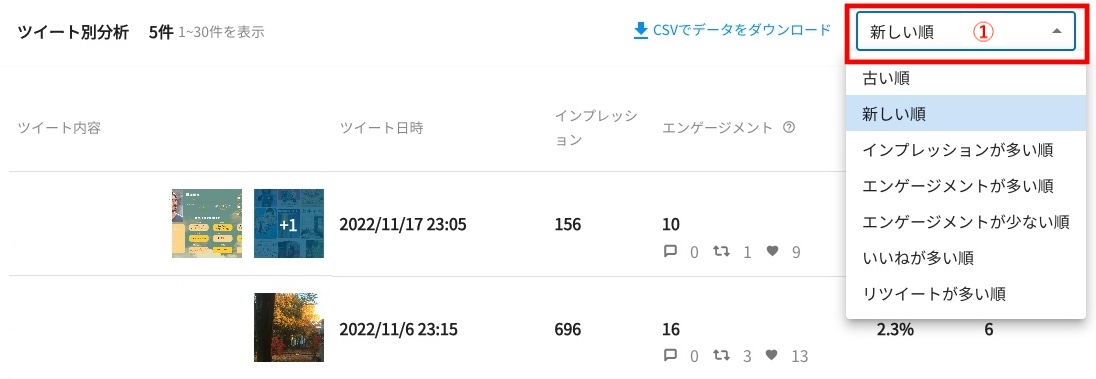1096x379 pixels.
Task: Click the CSV download arrow icon
Action: coord(640,31)
